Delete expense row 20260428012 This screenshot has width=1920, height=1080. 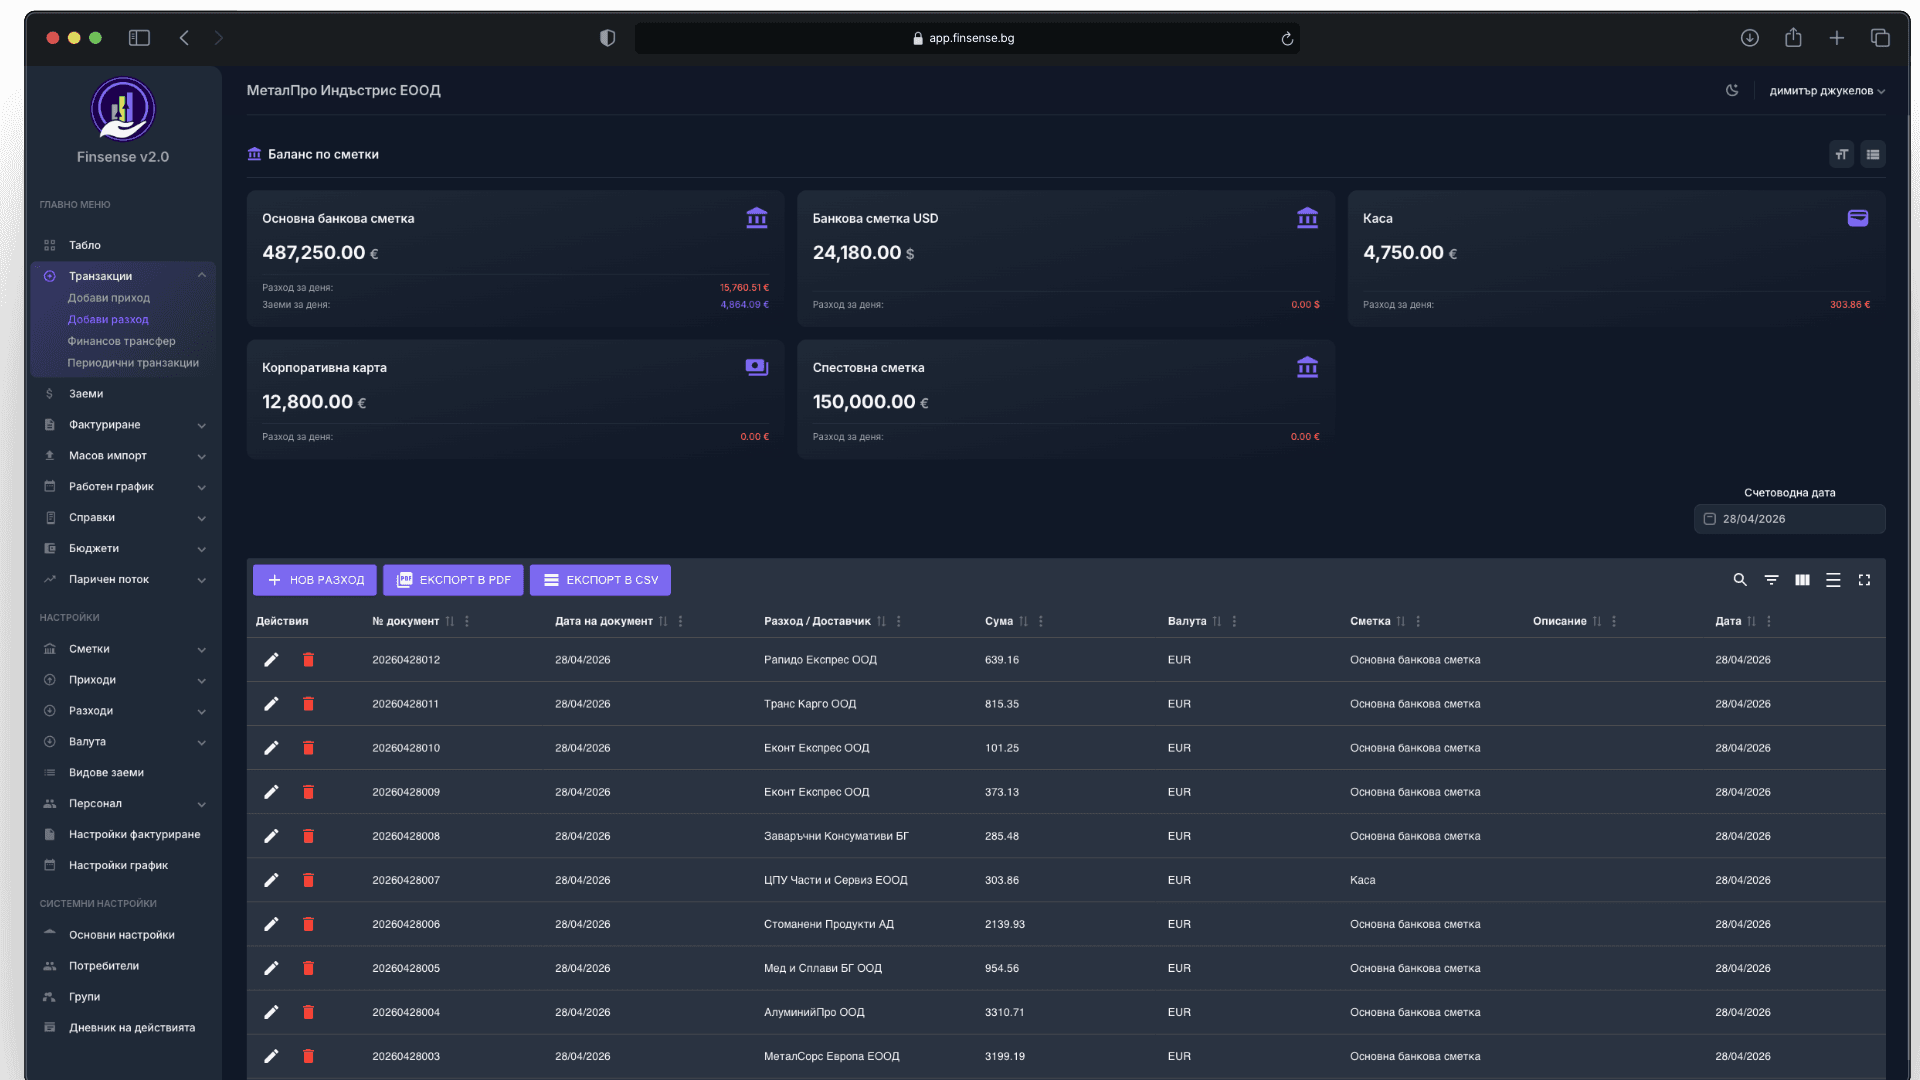pos(308,660)
